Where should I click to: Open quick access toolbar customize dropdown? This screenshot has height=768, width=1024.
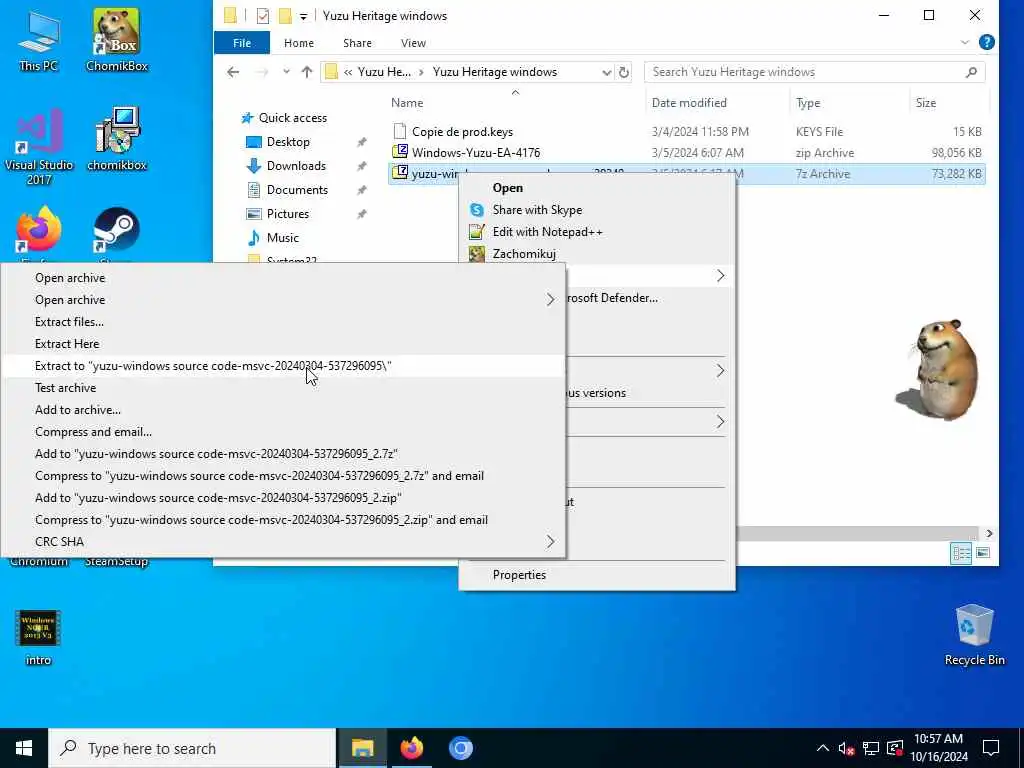point(303,16)
